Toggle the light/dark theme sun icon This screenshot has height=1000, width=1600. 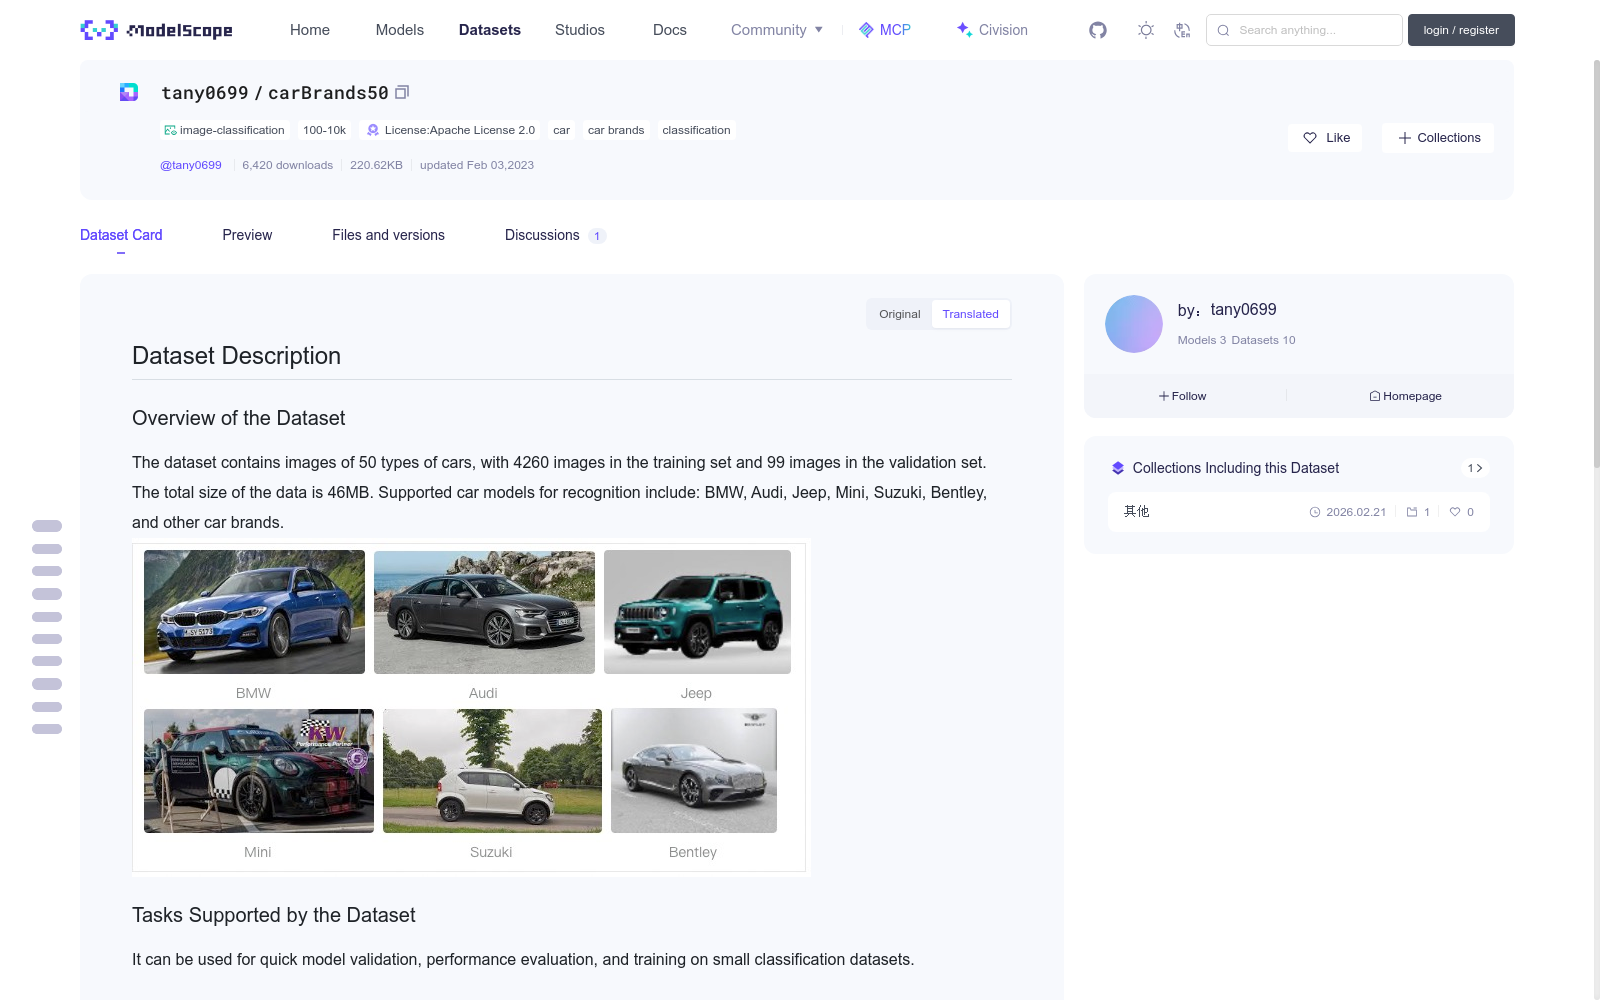1146,30
